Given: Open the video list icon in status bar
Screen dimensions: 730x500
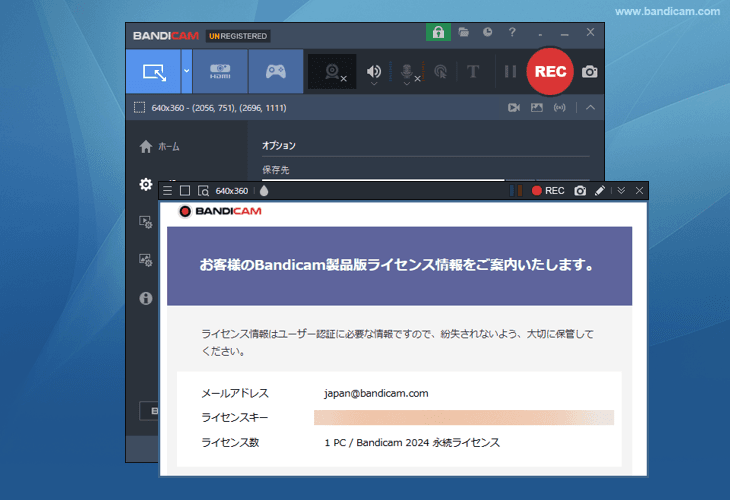Looking at the screenshot, I should 514,108.
